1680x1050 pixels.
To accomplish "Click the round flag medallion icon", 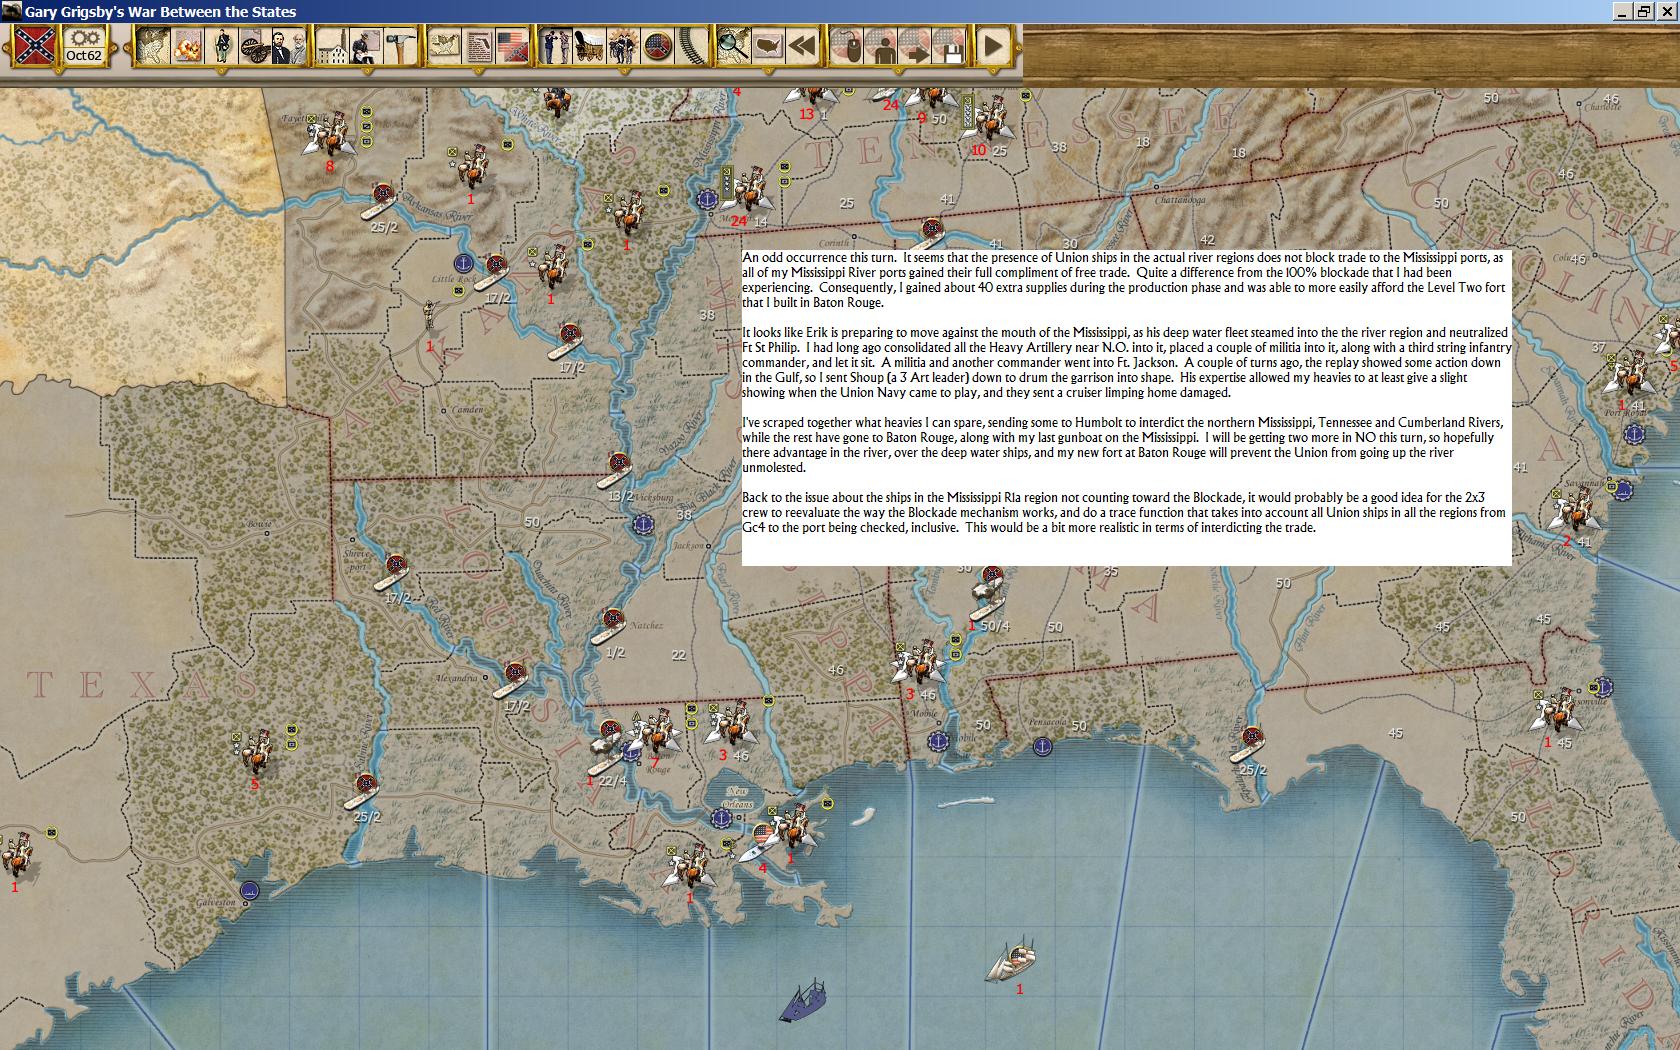I will [x=657, y=46].
